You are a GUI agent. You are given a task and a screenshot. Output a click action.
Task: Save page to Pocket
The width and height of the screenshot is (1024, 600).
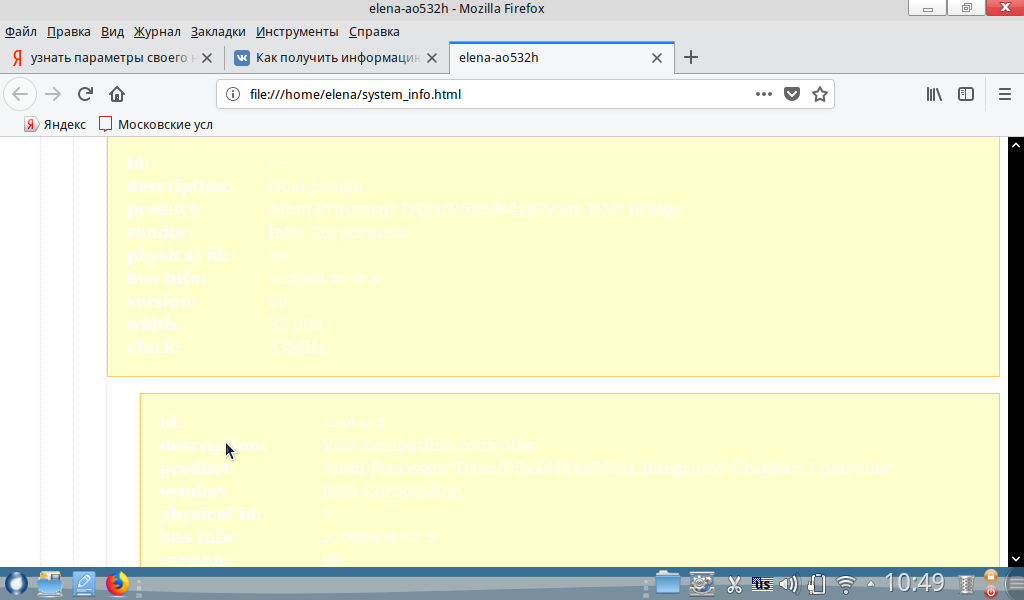pyautogui.click(x=792, y=94)
